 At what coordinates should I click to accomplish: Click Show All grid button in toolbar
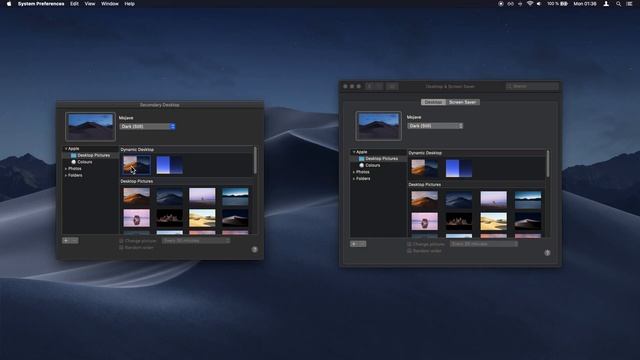click(x=392, y=86)
